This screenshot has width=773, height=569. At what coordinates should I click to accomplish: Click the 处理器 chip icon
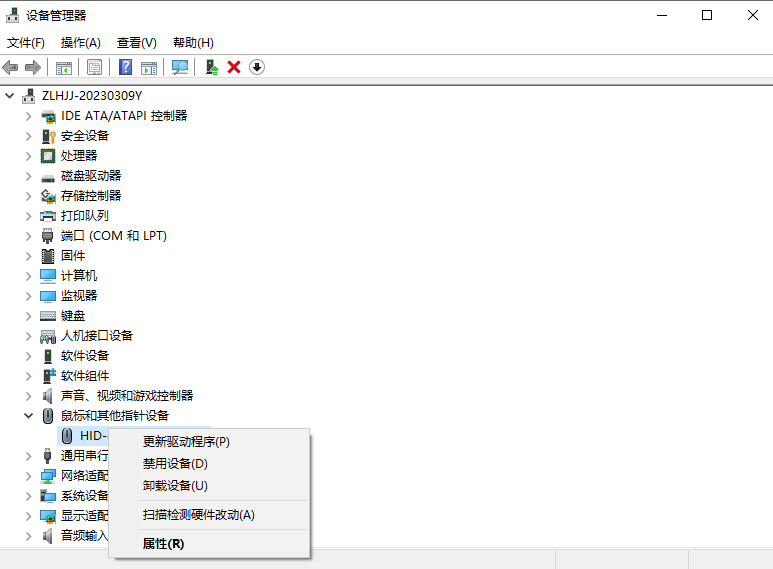(x=48, y=156)
